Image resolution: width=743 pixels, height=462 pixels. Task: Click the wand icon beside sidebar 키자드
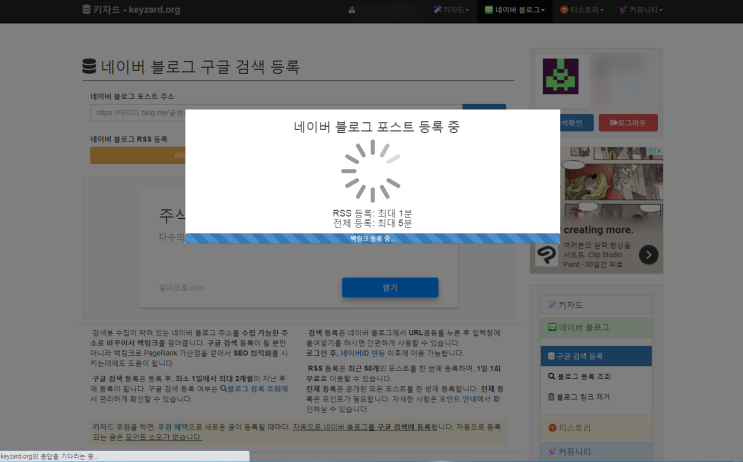[552, 305]
